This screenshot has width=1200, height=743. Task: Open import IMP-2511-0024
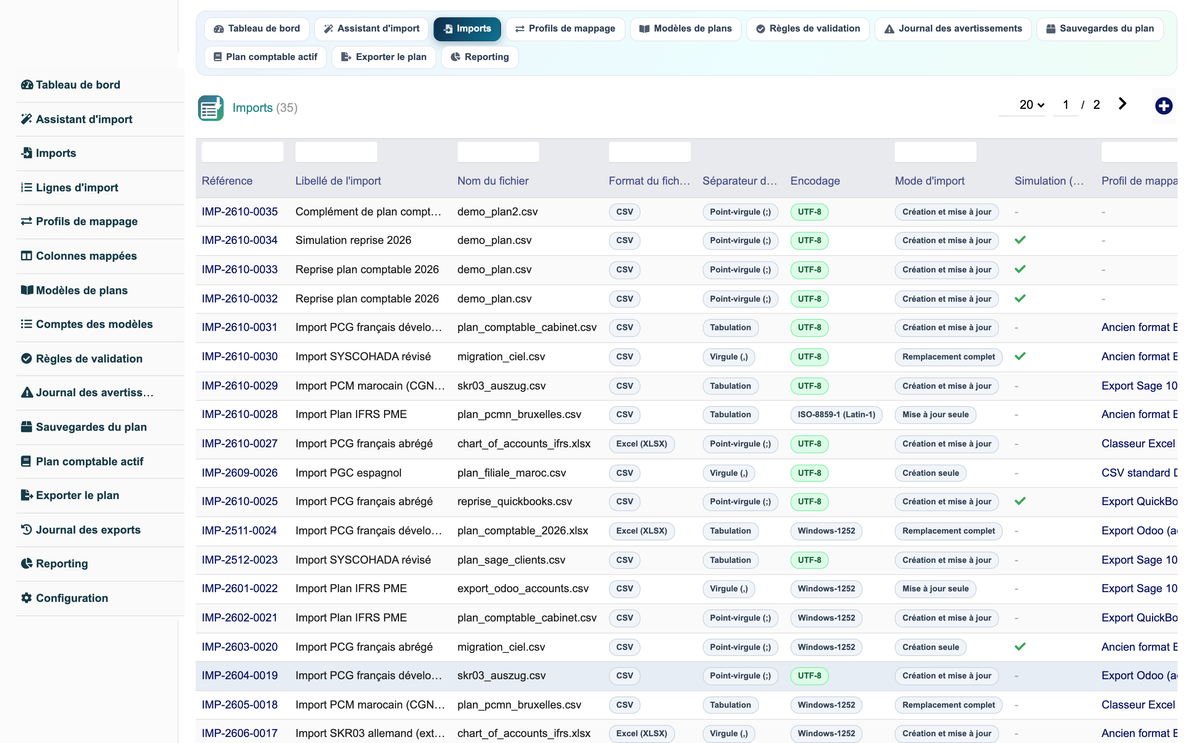pos(240,531)
